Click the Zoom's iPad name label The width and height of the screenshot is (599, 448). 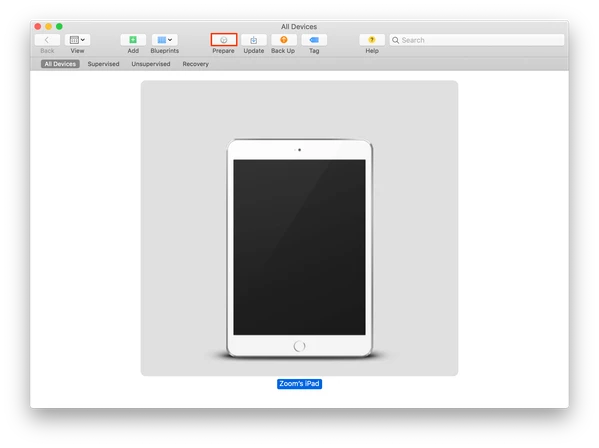(x=300, y=384)
